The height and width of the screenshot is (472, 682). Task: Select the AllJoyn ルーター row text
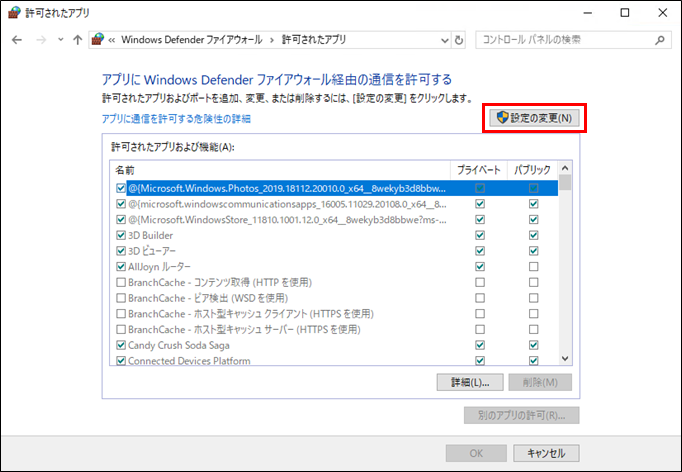click(x=159, y=267)
